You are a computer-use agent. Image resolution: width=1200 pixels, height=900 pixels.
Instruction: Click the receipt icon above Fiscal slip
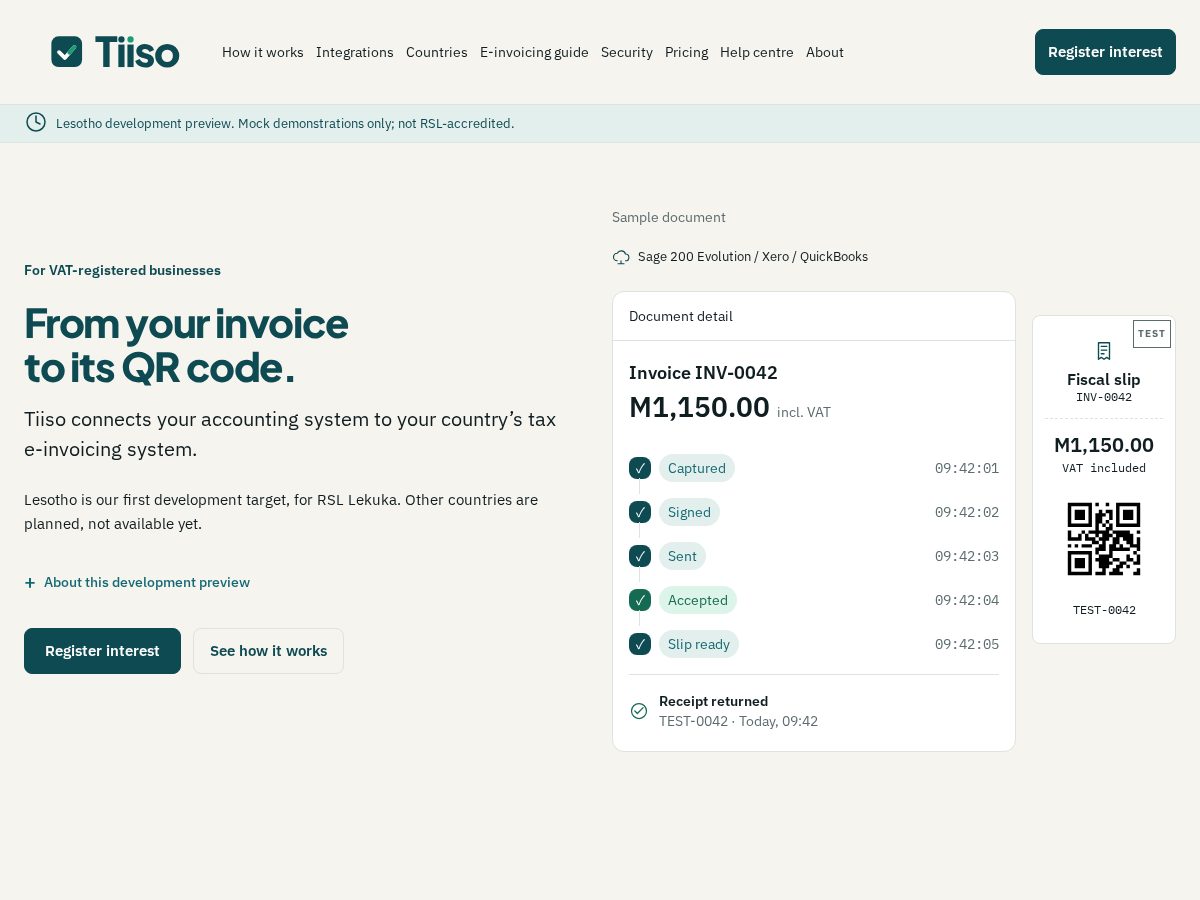click(x=1104, y=351)
